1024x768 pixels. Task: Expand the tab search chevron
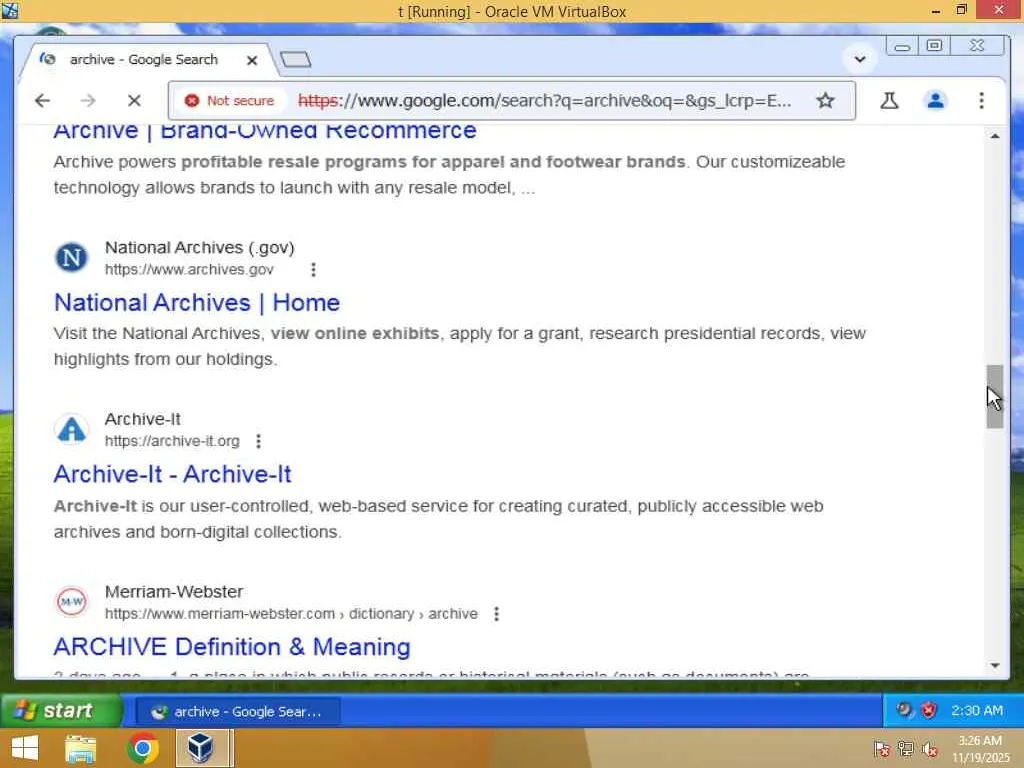click(859, 59)
